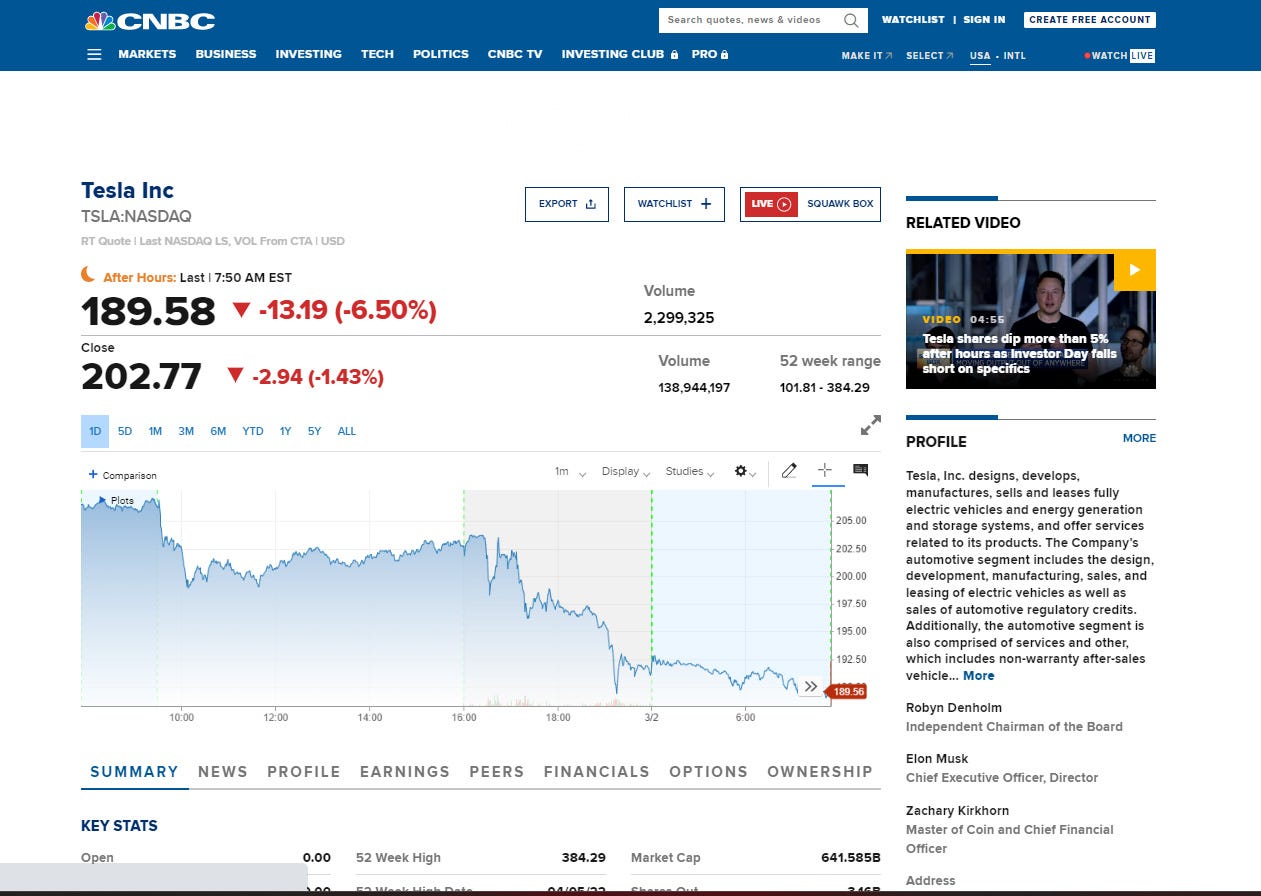Click CREATE FREE ACCOUNT button
This screenshot has height=896, width=1261.
coord(1090,20)
